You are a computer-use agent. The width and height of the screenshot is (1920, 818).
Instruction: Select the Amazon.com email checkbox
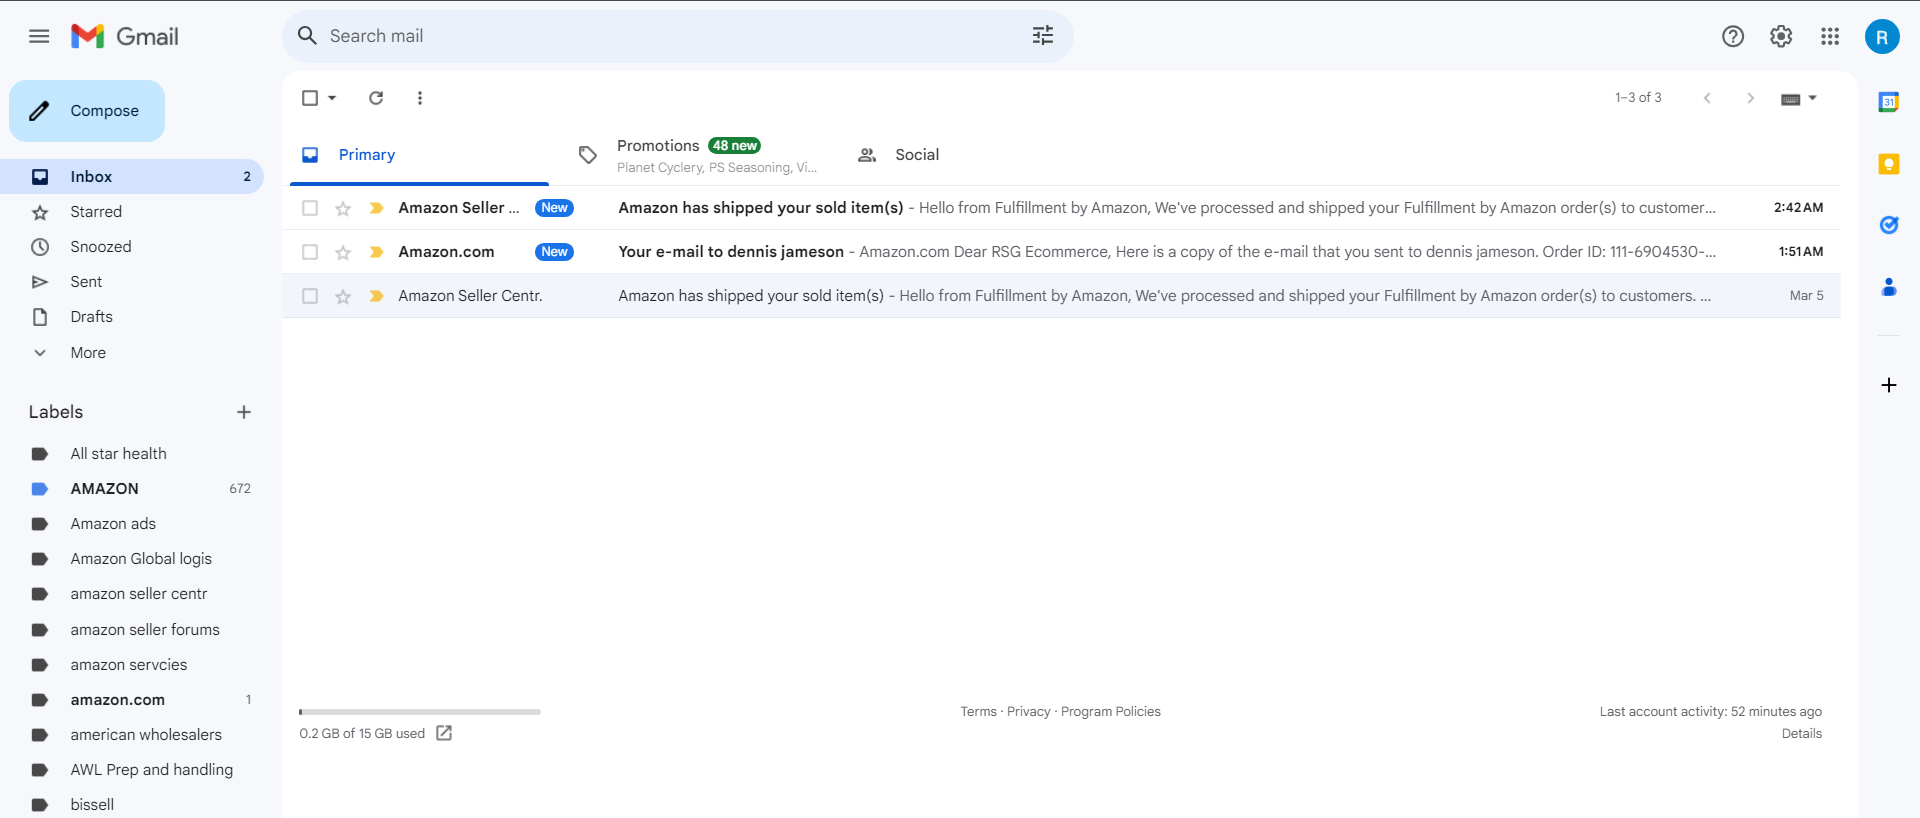[310, 252]
